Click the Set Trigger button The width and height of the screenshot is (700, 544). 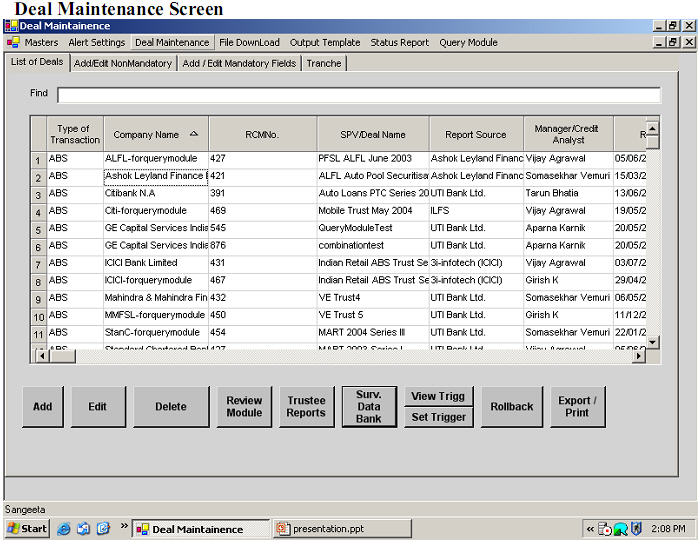coord(438,417)
